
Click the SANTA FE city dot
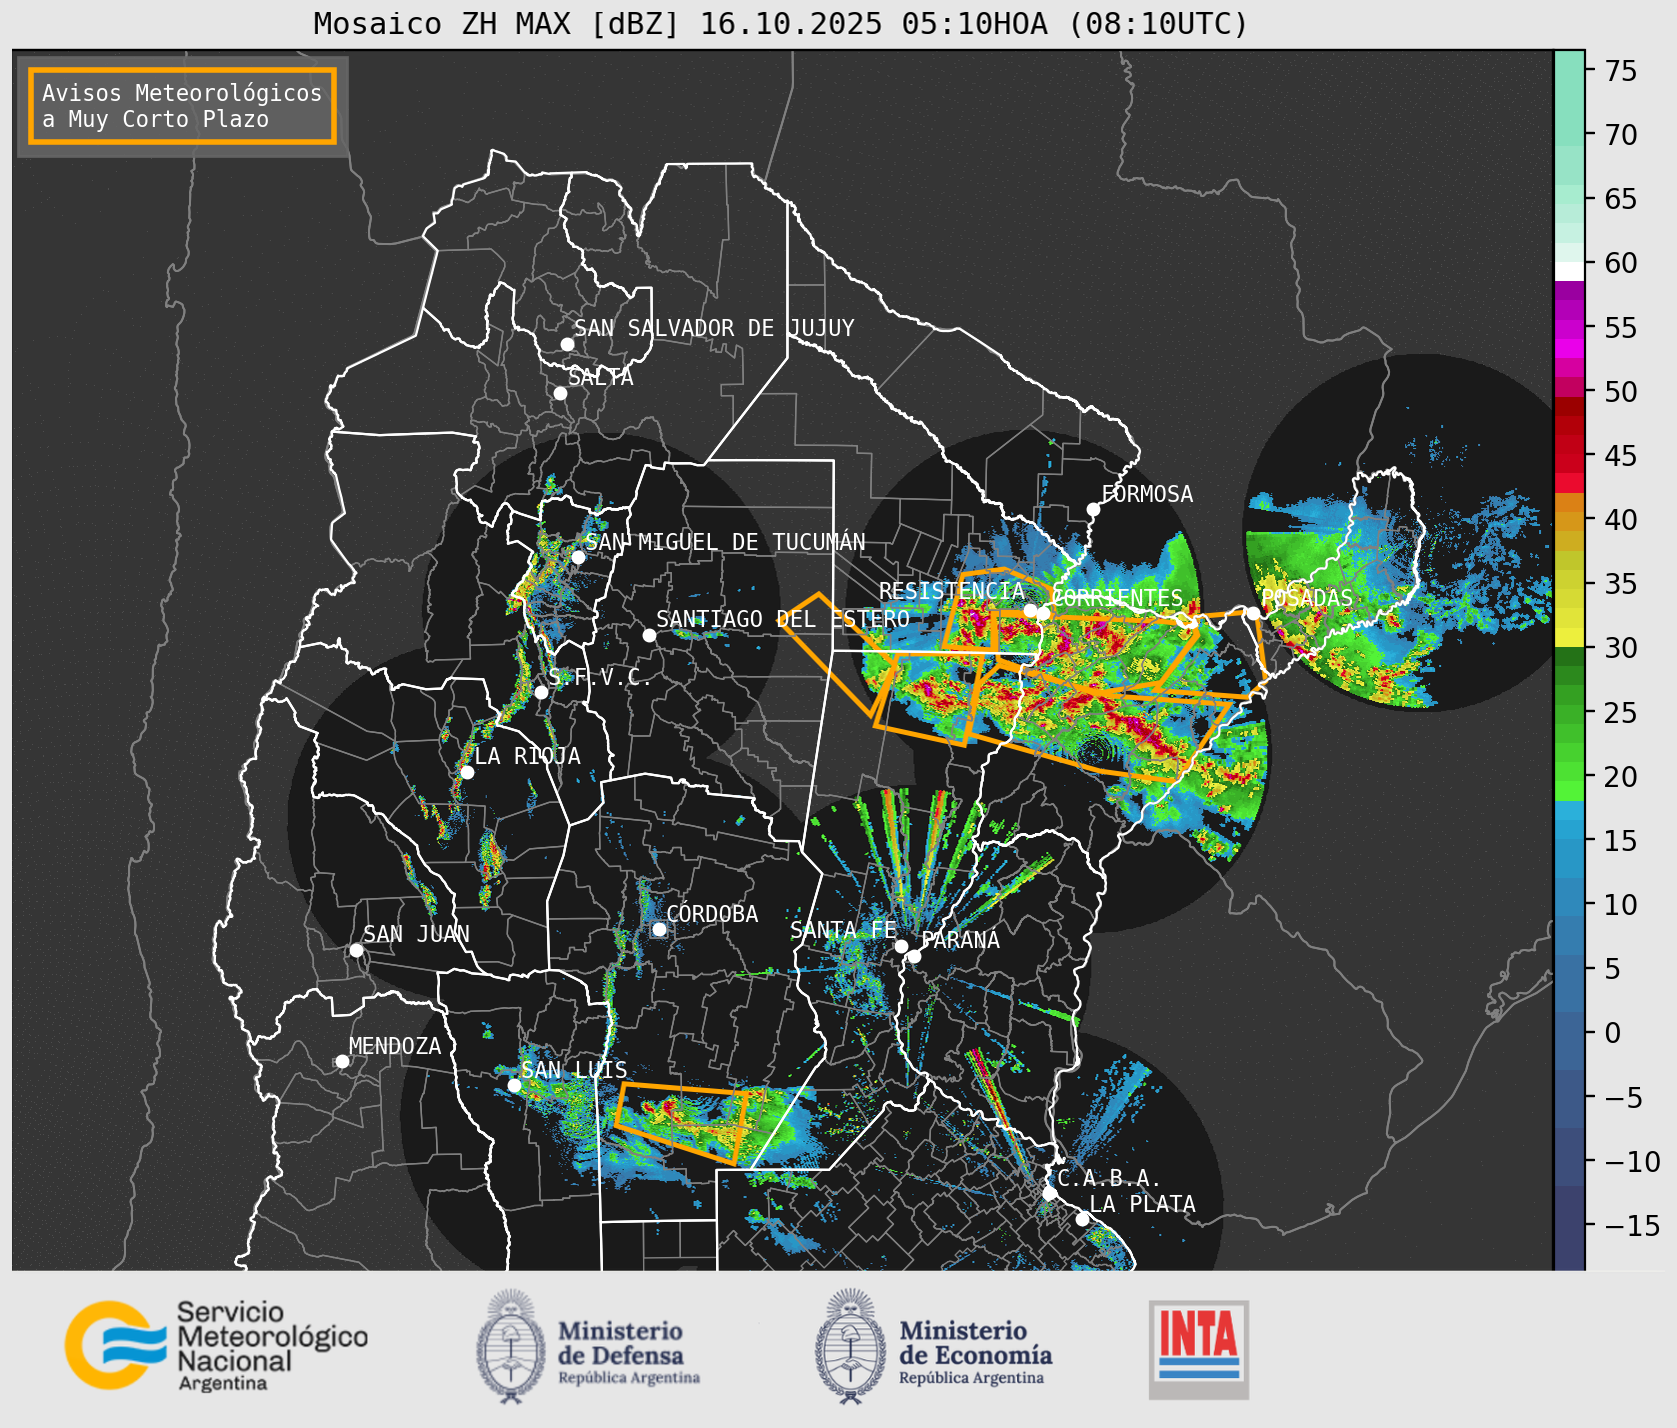(x=901, y=946)
